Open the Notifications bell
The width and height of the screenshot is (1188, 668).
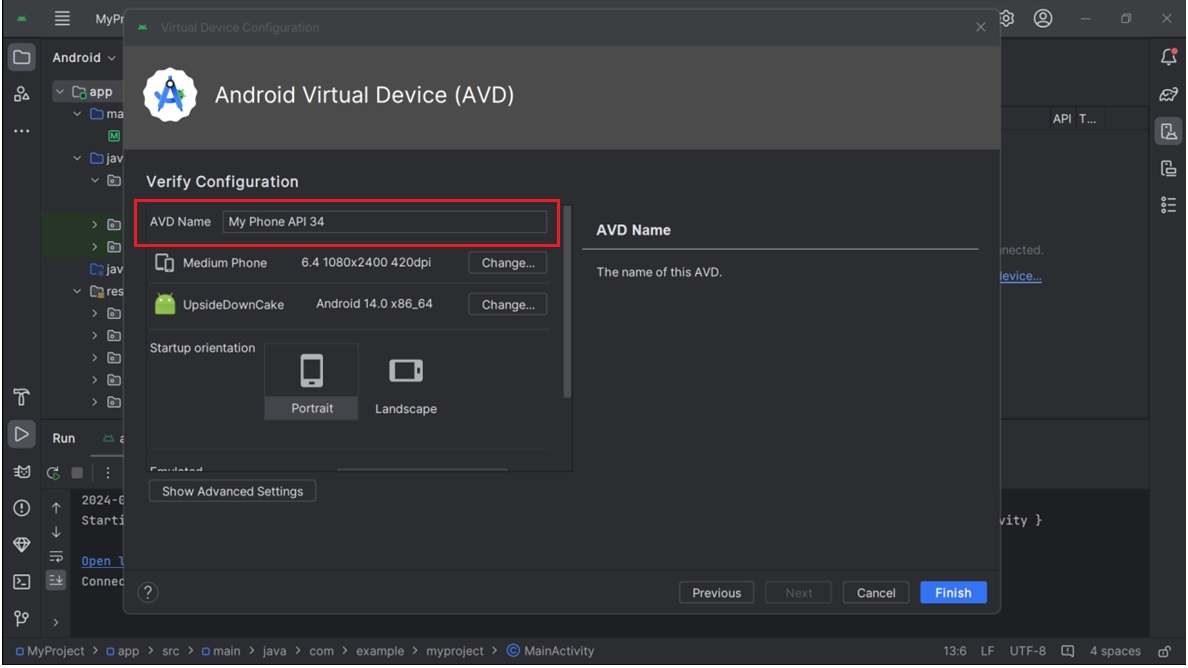pyautogui.click(x=1168, y=57)
